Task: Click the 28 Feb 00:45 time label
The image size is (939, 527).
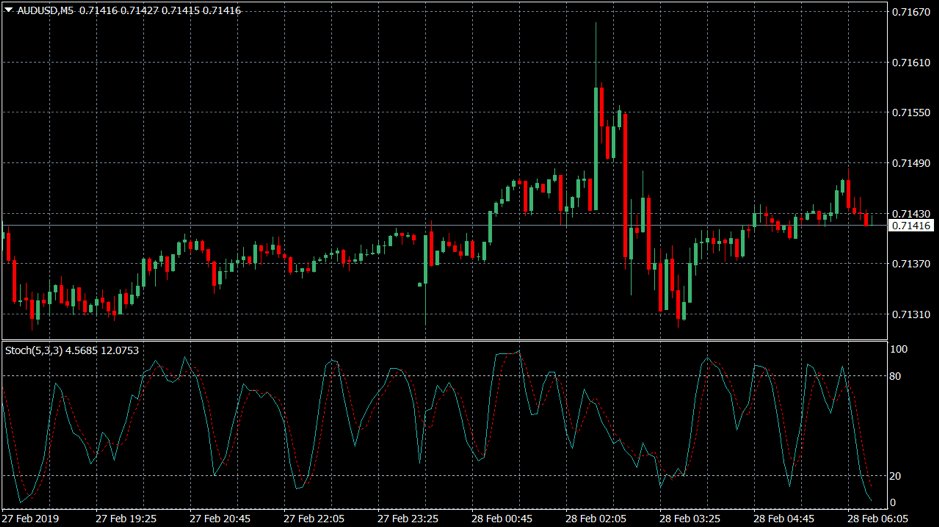Action: [502, 519]
